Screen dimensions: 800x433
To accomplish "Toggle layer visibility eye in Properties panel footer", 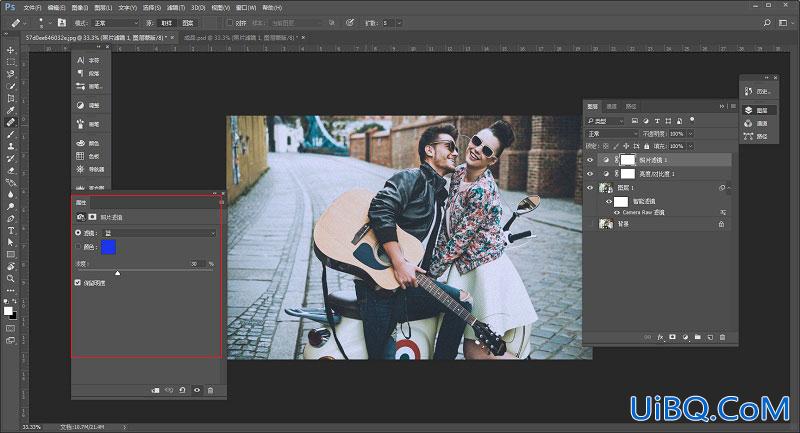I will [197, 390].
